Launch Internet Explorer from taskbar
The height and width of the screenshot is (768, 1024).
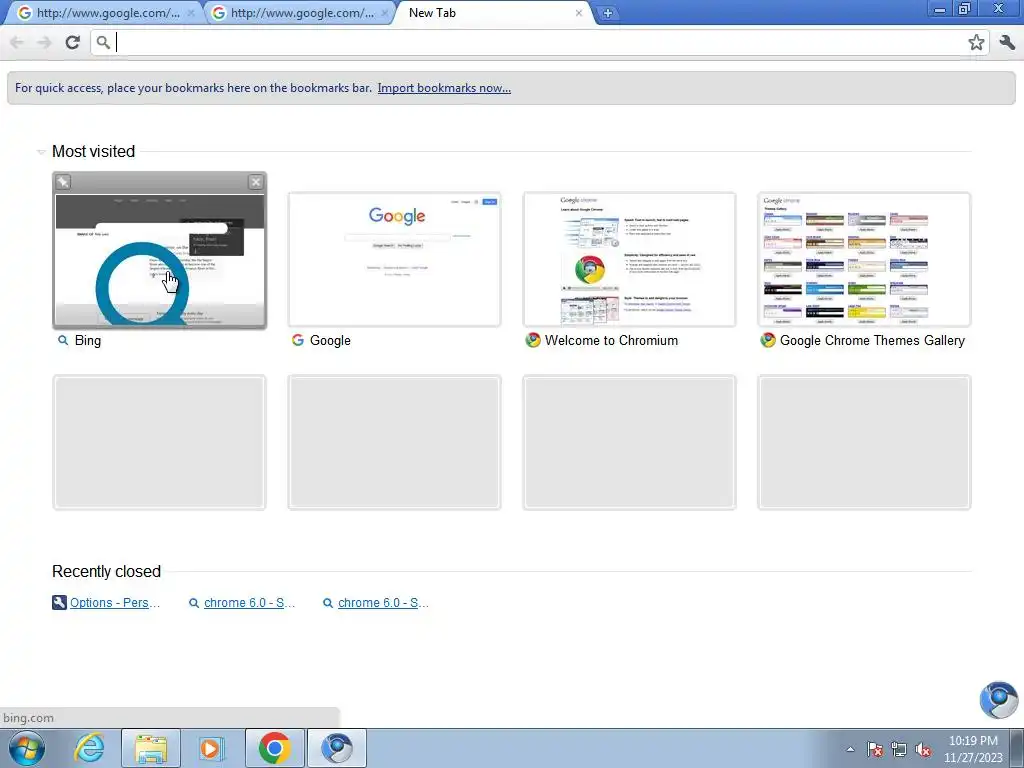pos(89,748)
